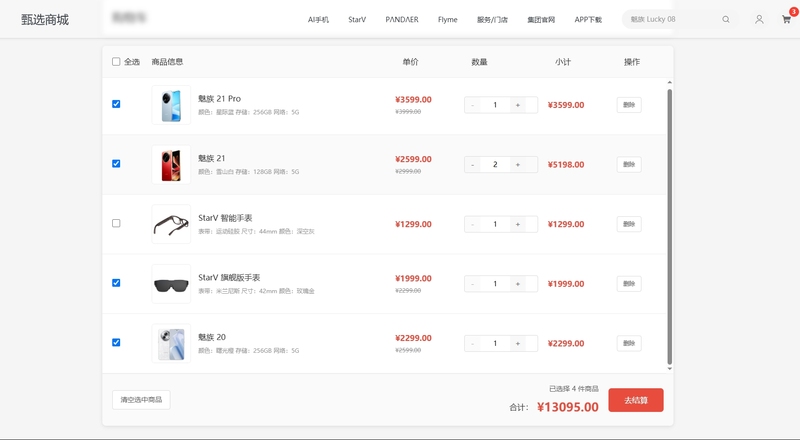
Task: Open 服务/门店 navigation item
Action: tap(492, 19)
